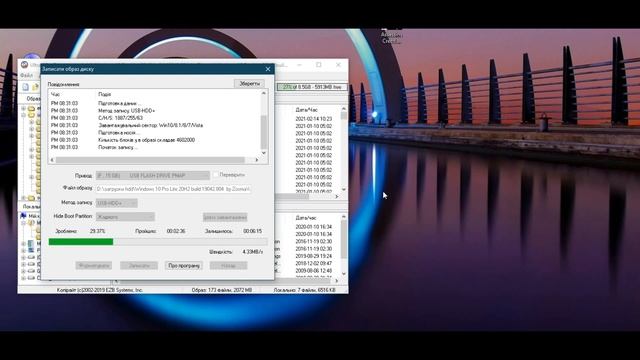Open the Файл menu in UltraISO window

[x=27, y=76]
